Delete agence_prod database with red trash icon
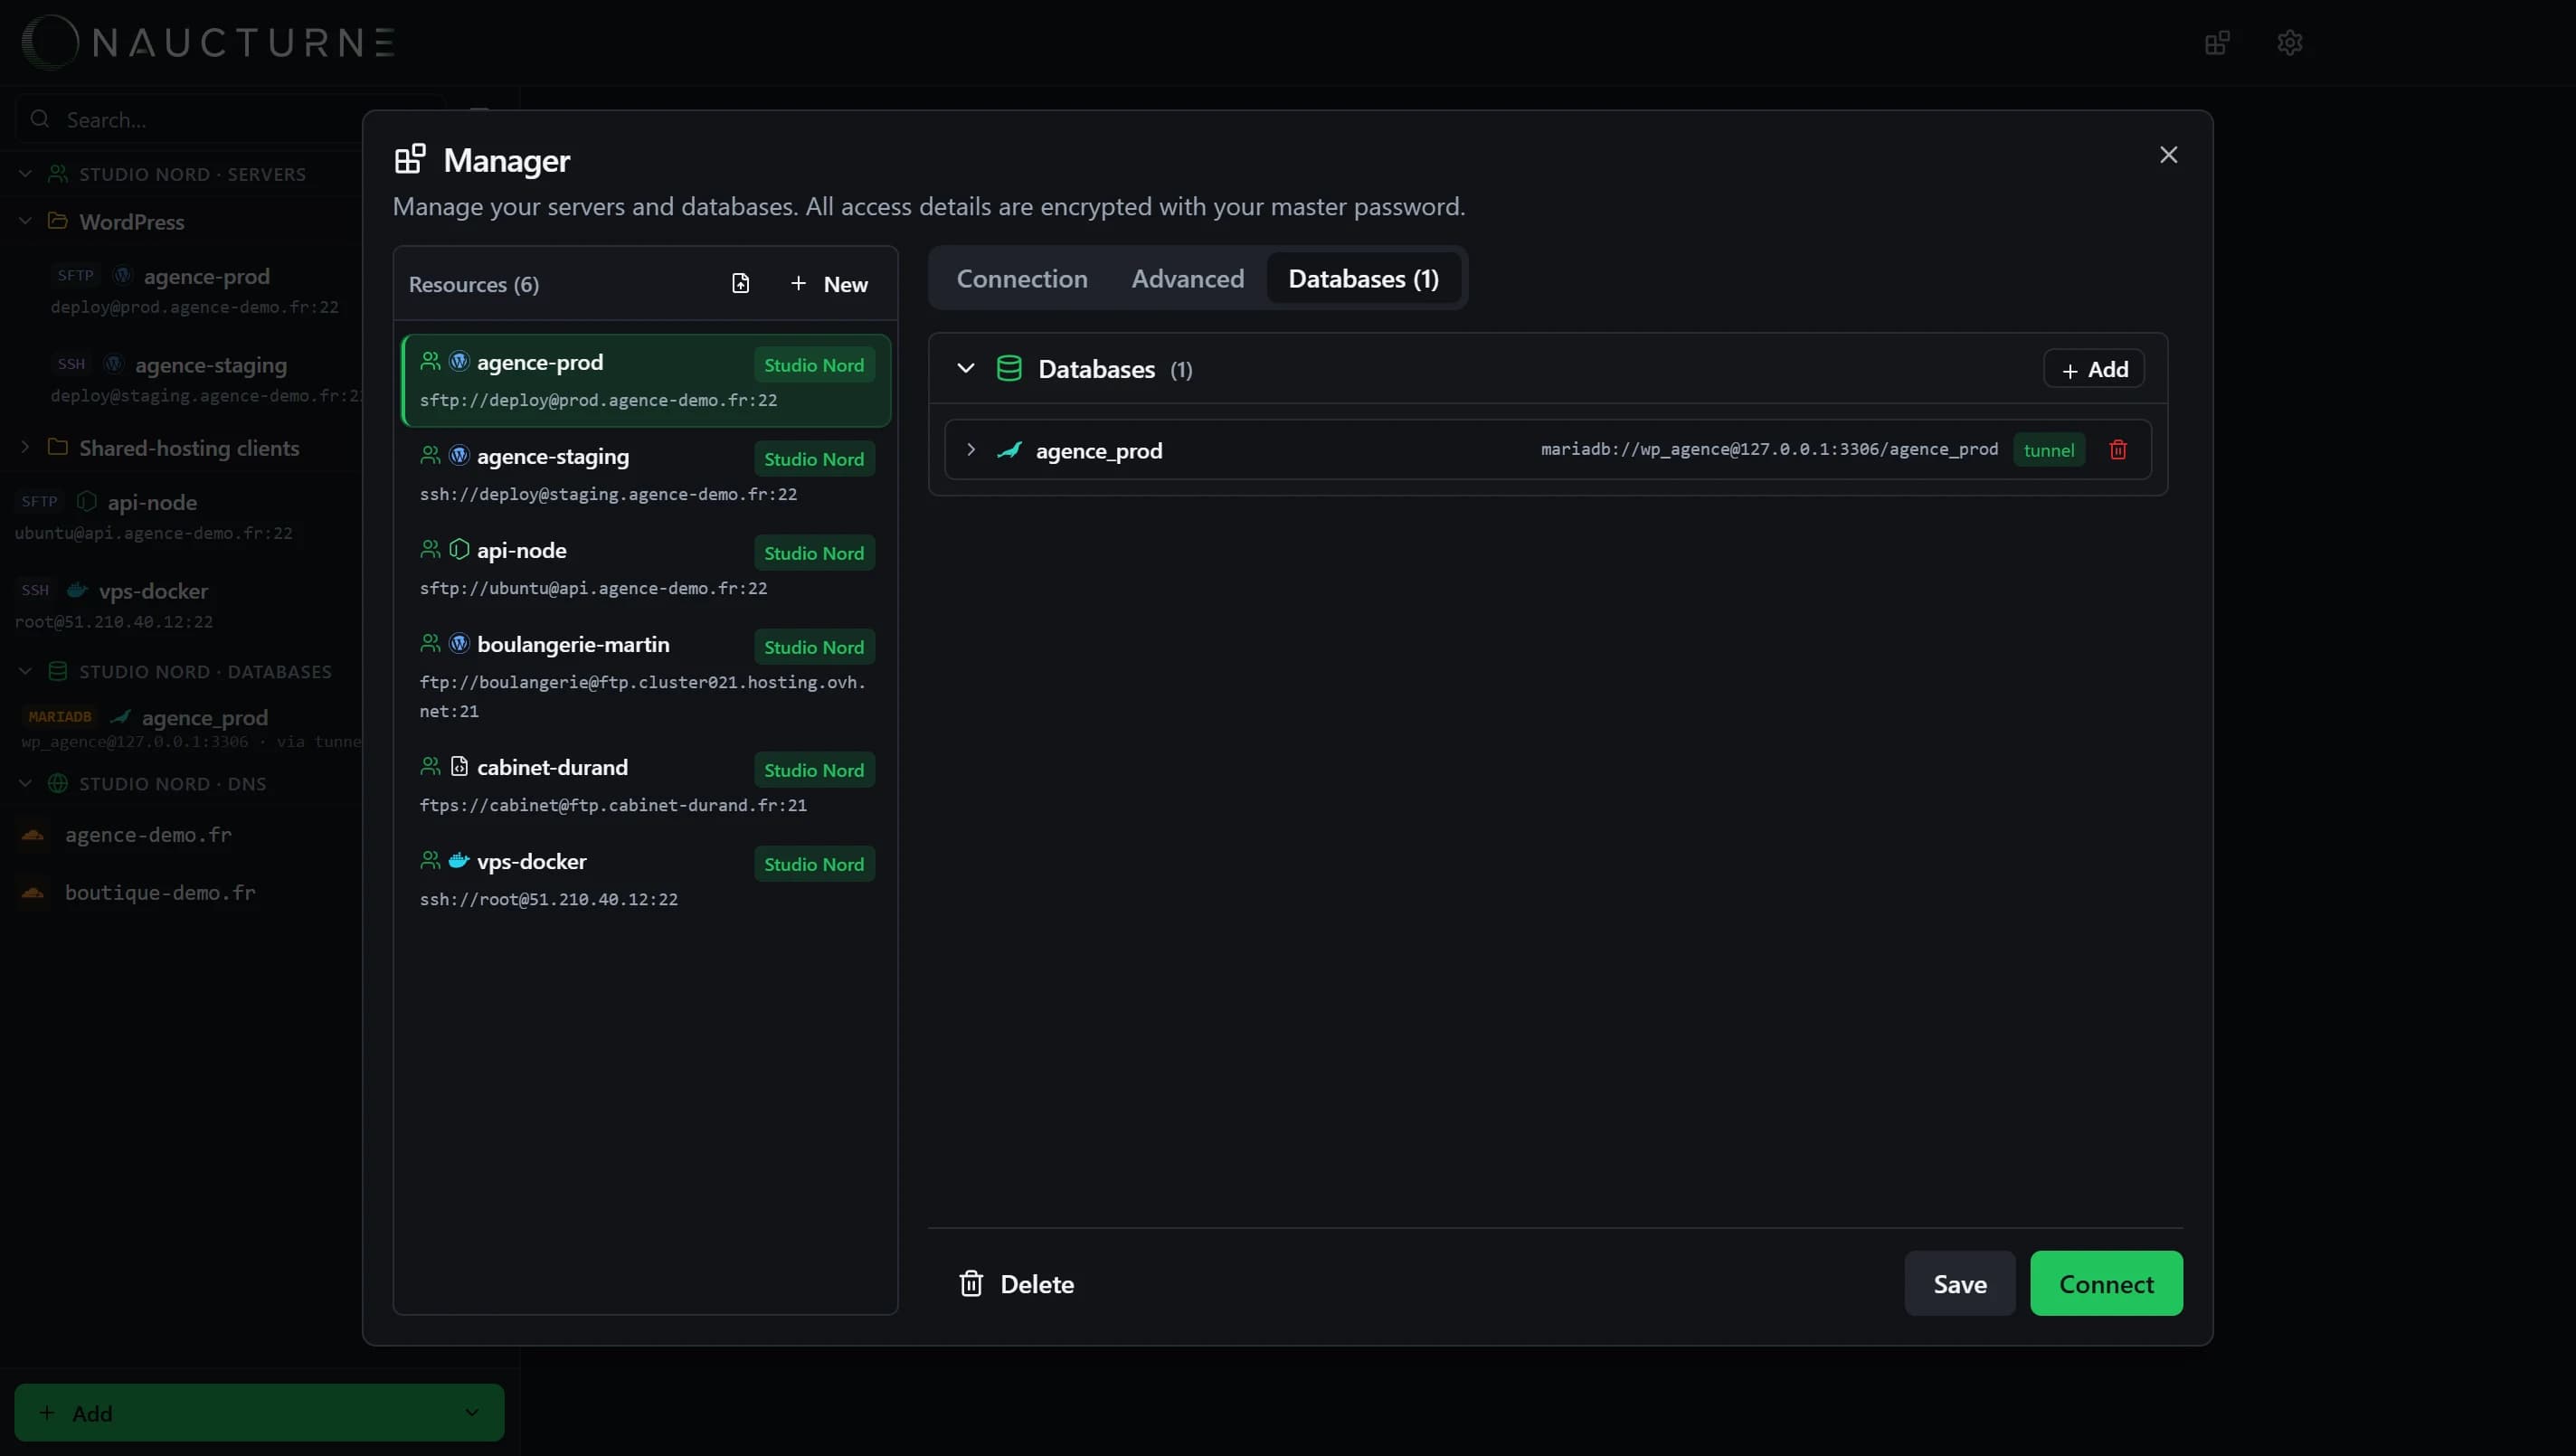Viewport: 2576px width, 1456px height. (2118, 450)
